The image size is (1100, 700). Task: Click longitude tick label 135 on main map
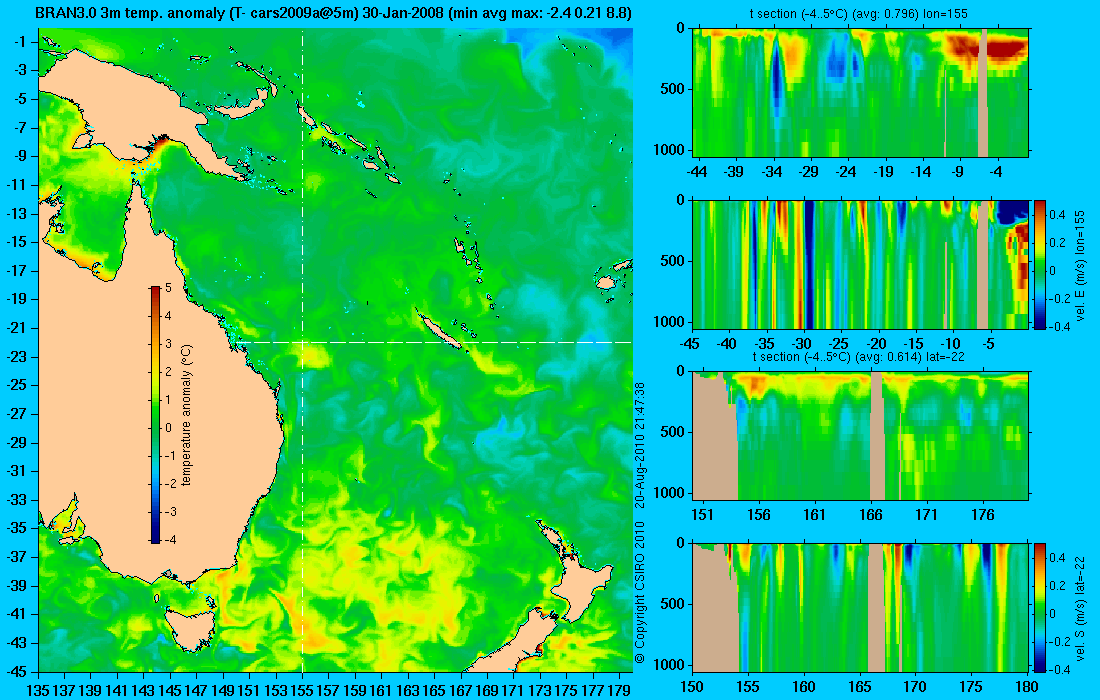38,690
